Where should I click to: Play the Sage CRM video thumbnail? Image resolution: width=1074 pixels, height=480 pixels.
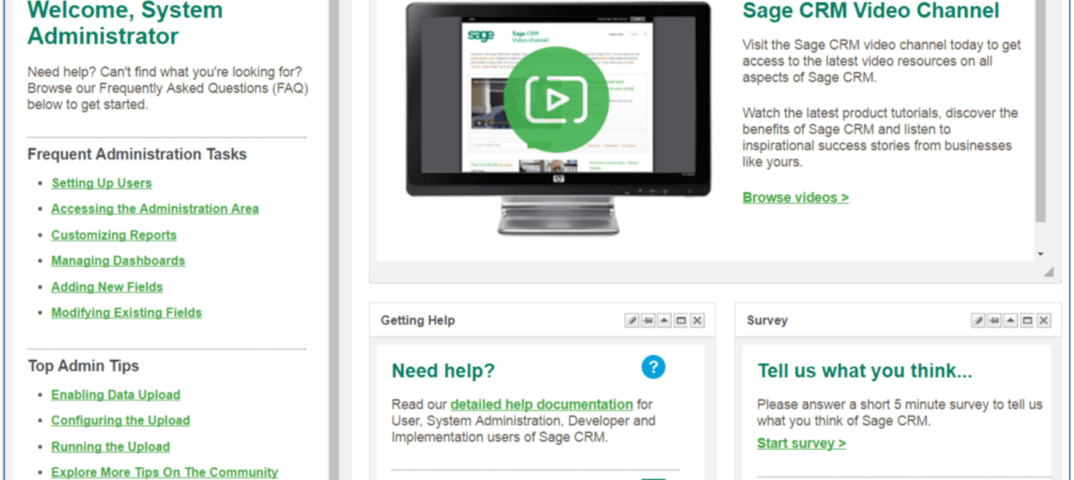coord(556,99)
